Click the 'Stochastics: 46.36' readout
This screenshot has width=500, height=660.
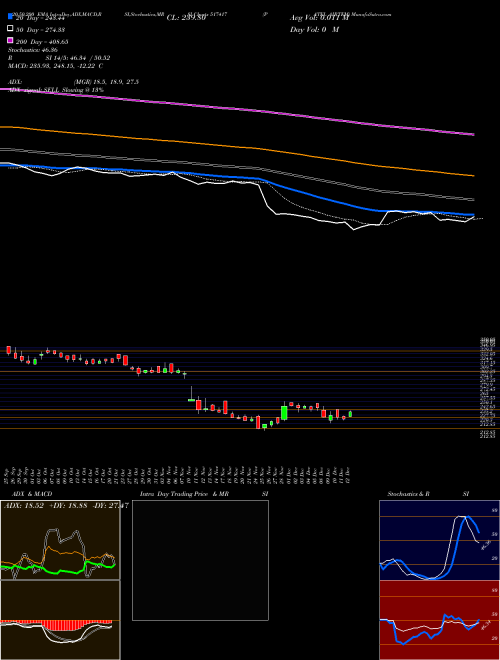(x=32, y=50)
